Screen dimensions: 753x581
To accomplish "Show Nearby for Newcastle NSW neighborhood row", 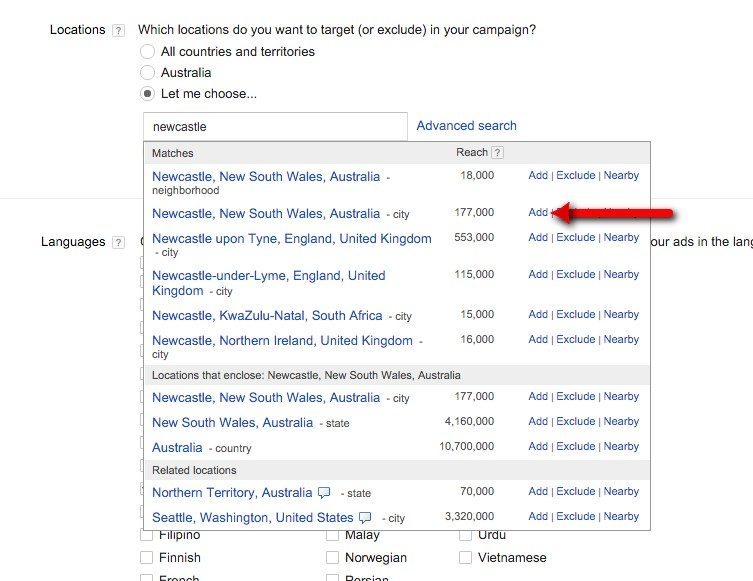I will (621, 175).
